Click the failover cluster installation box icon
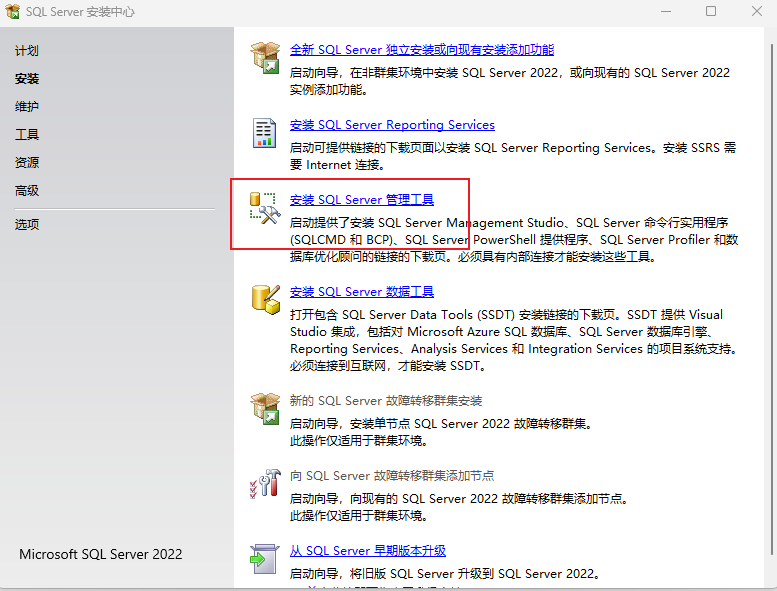Viewport: 777px width, 591px height. 266,408
